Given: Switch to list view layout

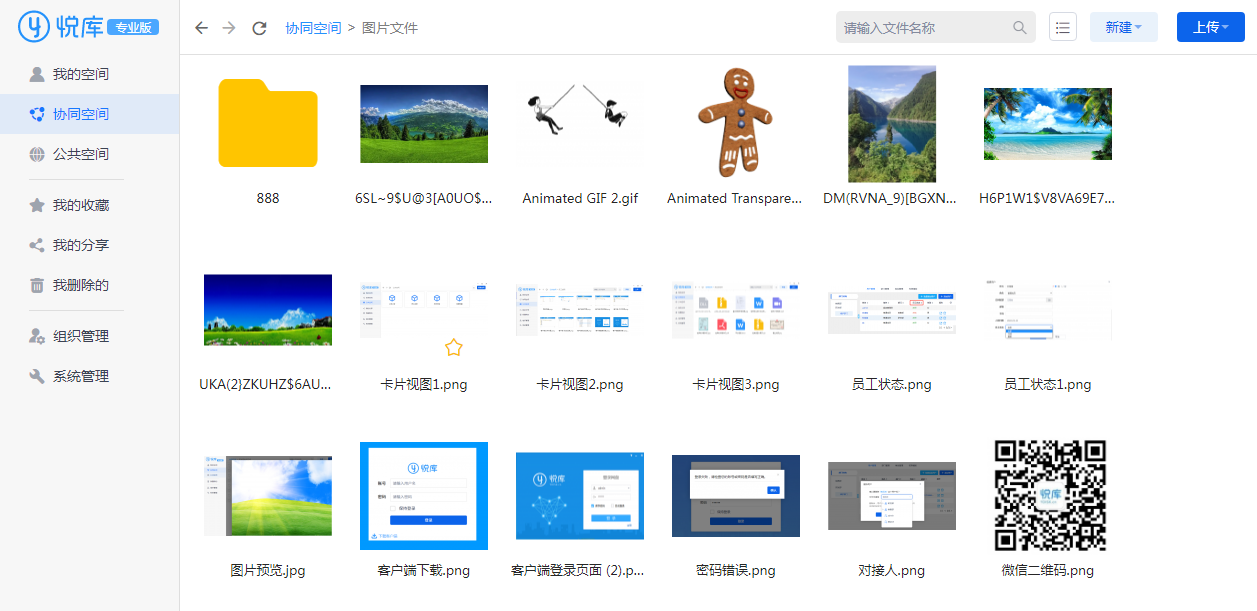Looking at the screenshot, I should 1063,28.
